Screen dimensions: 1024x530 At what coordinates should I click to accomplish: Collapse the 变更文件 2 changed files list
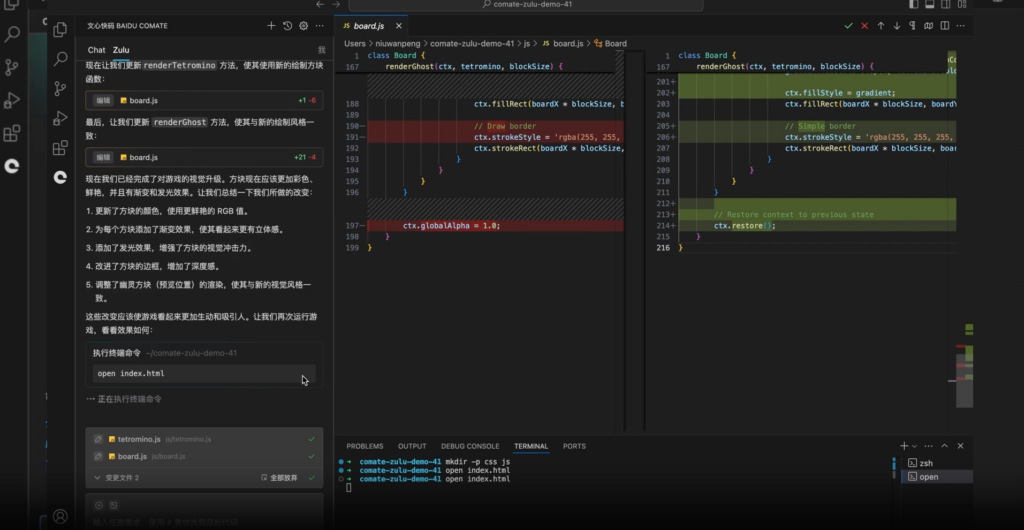click(97, 478)
